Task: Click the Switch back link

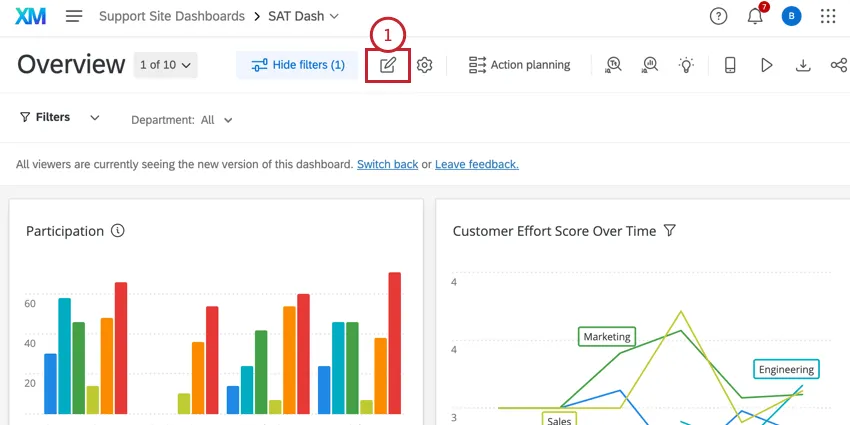Action: click(387, 164)
